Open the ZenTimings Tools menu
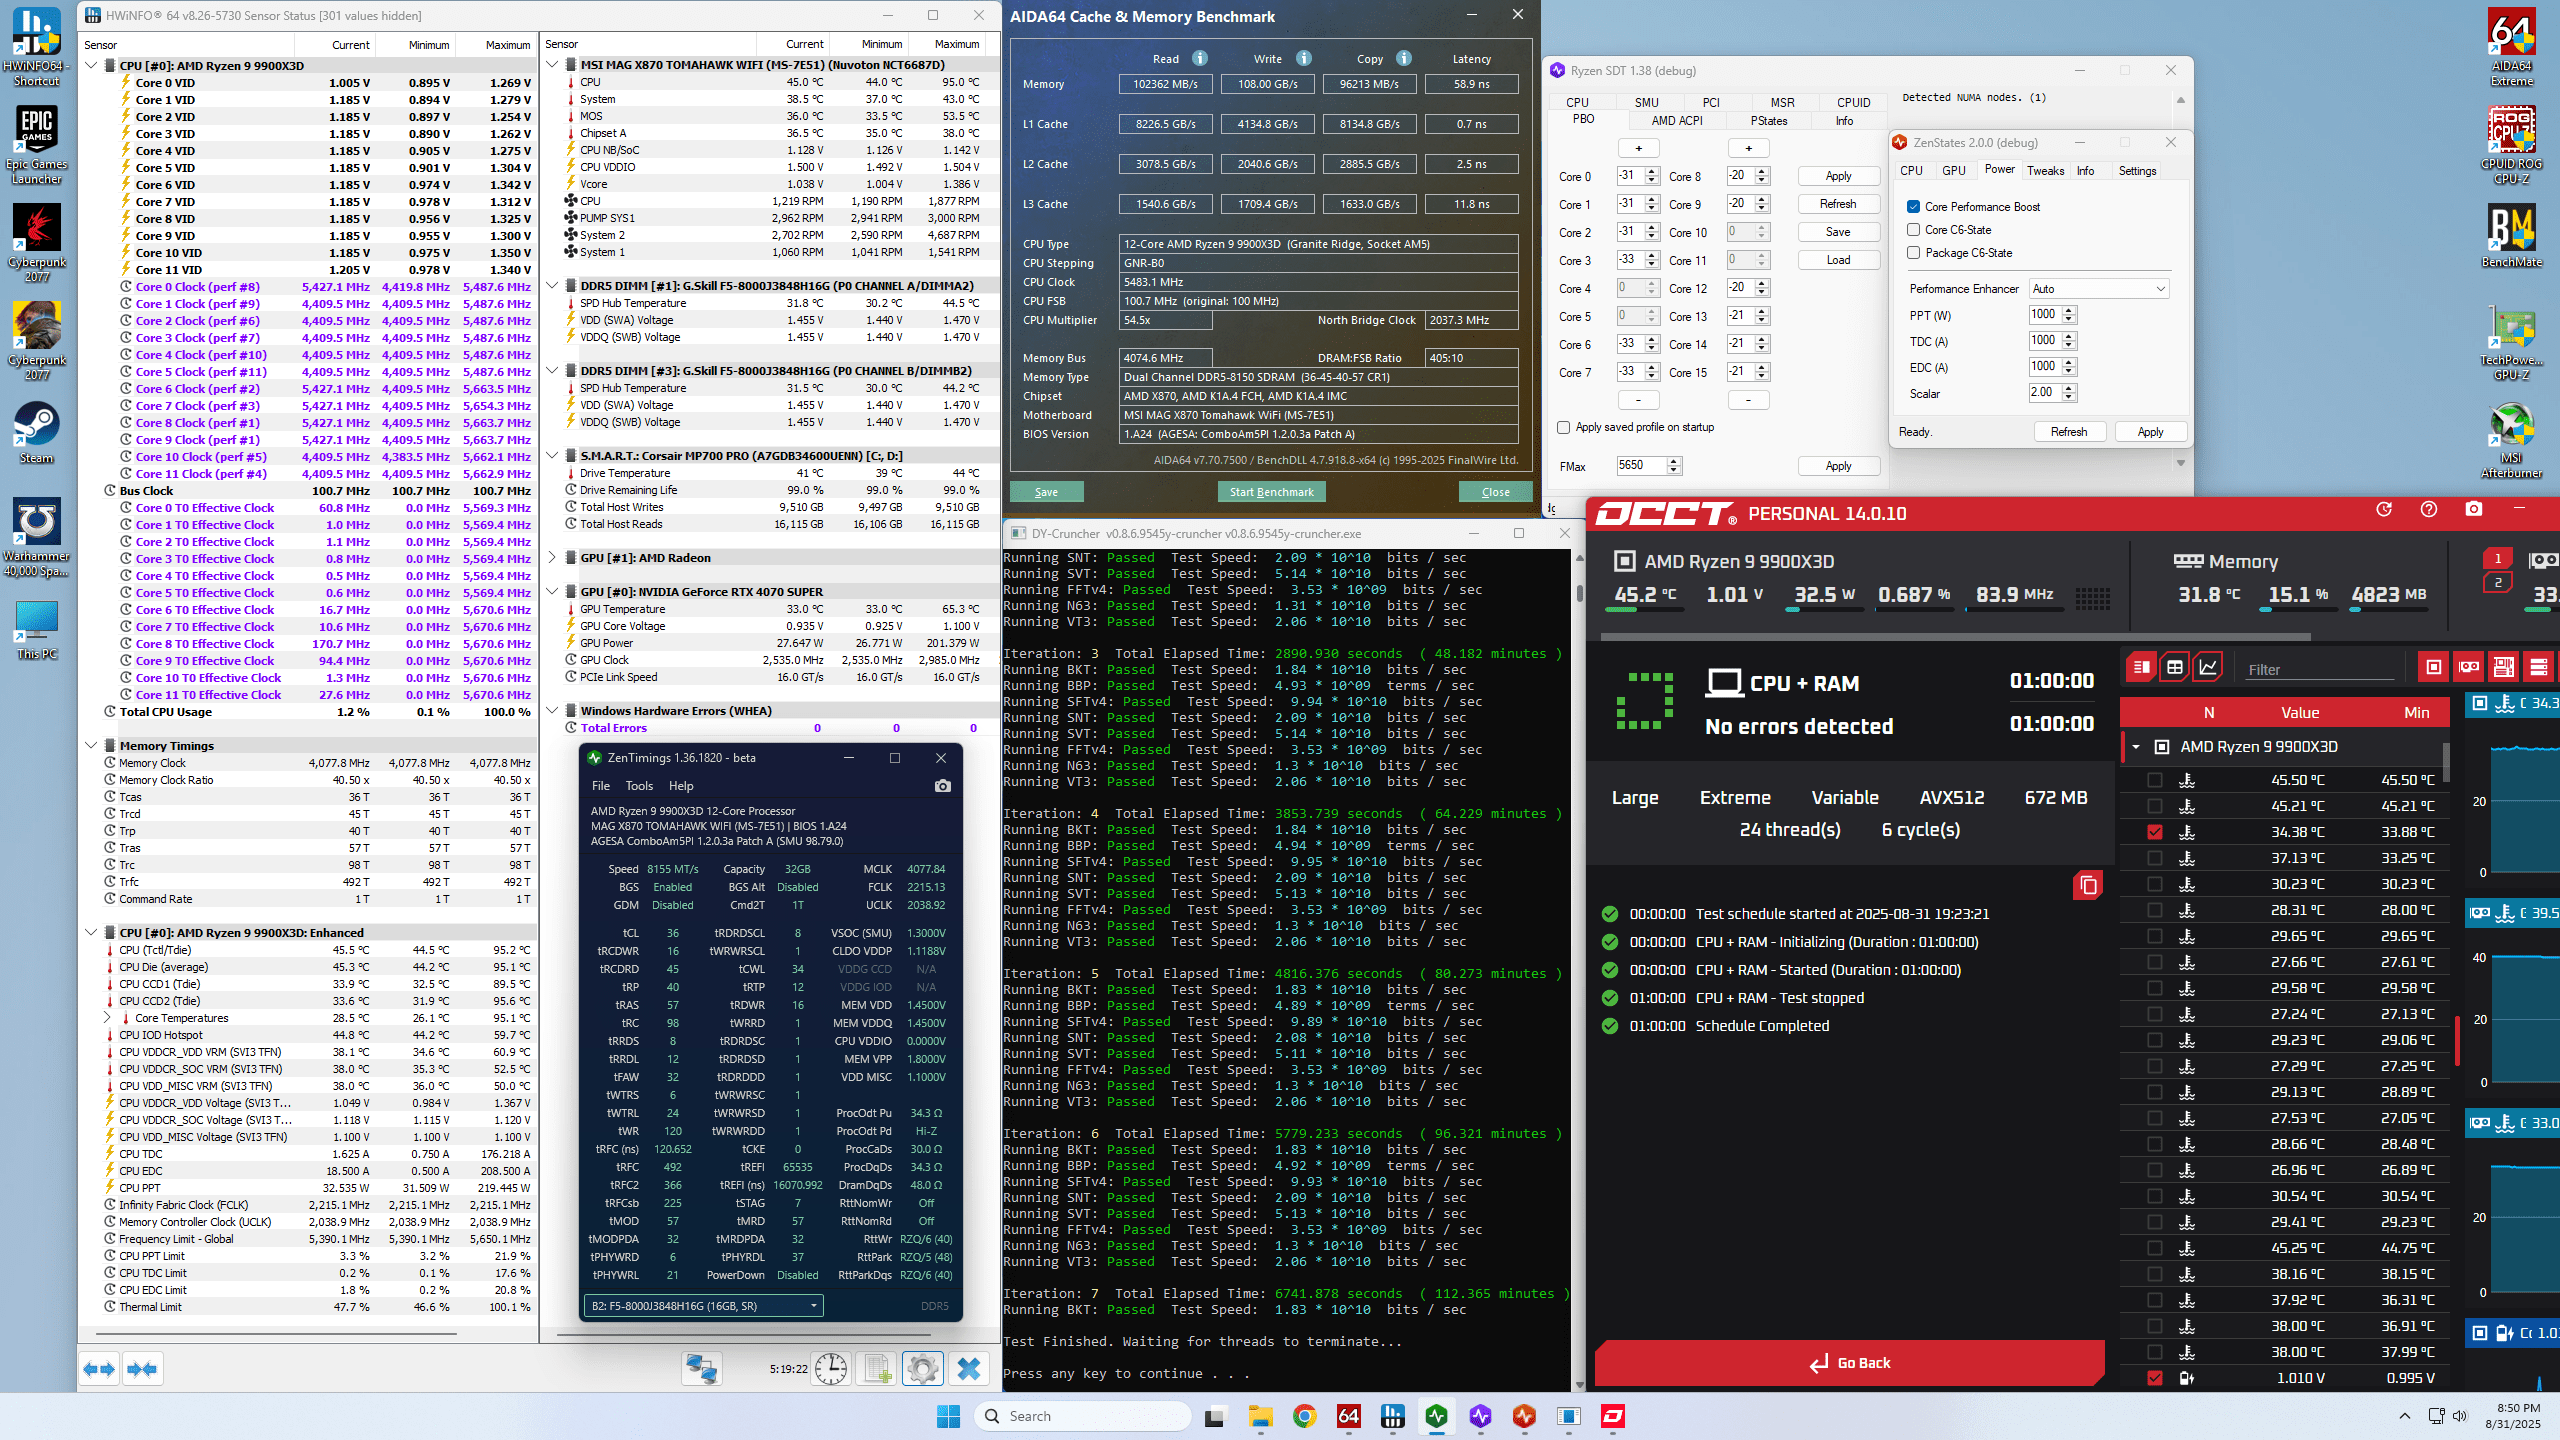2560x1440 pixels. pyautogui.click(x=639, y=786)
